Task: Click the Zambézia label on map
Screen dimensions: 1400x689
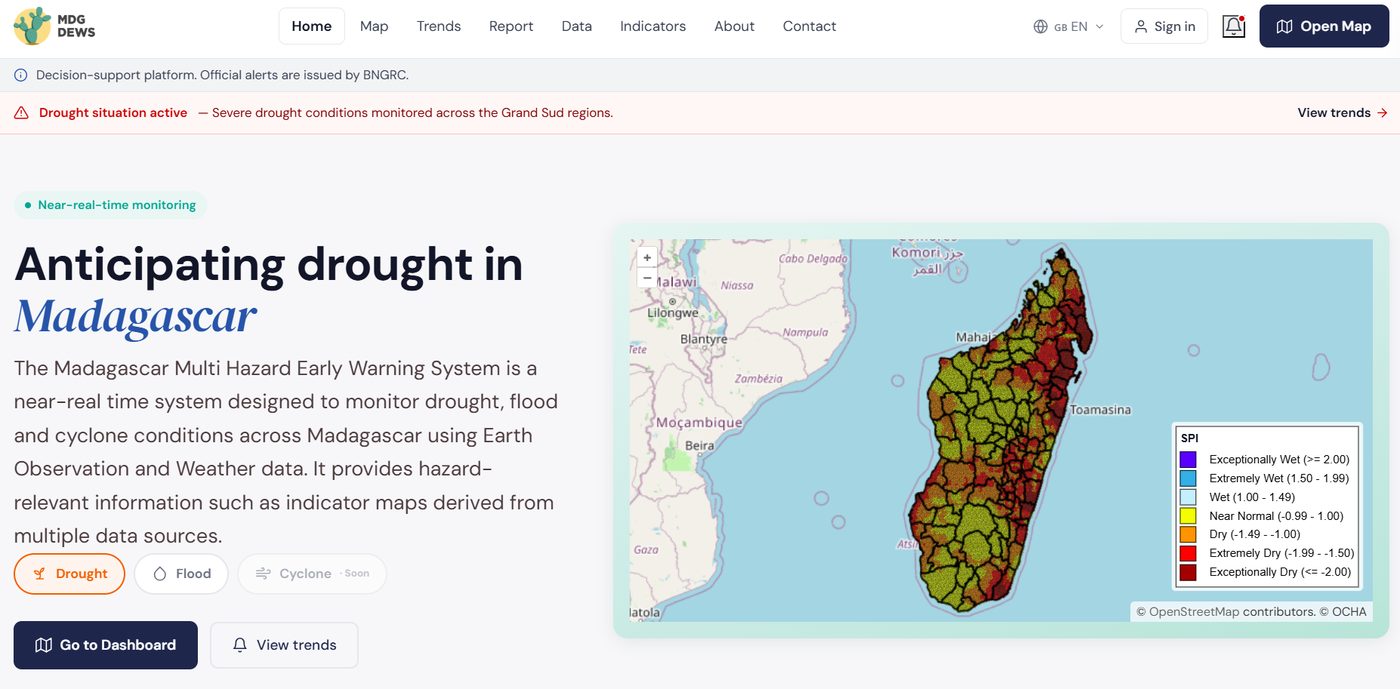Action: tap(758, 379)
